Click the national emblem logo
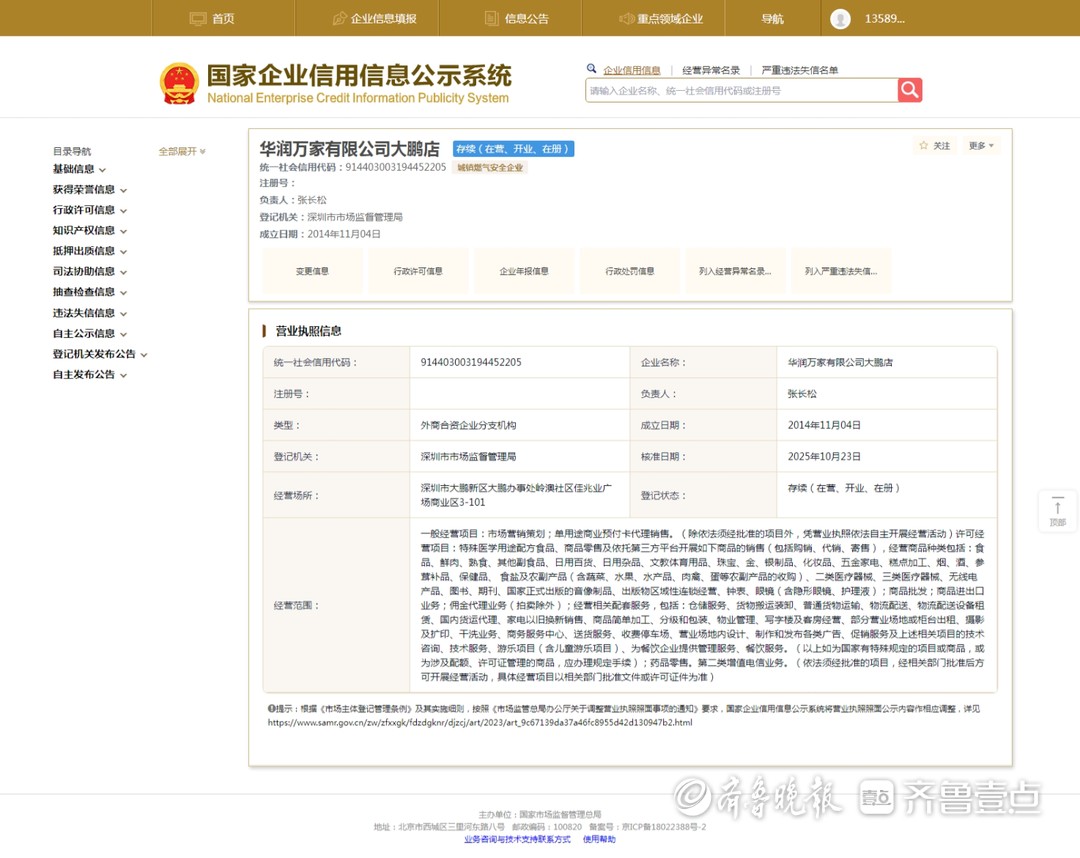This screenshot has width=1080, height=858. (179, 83)
